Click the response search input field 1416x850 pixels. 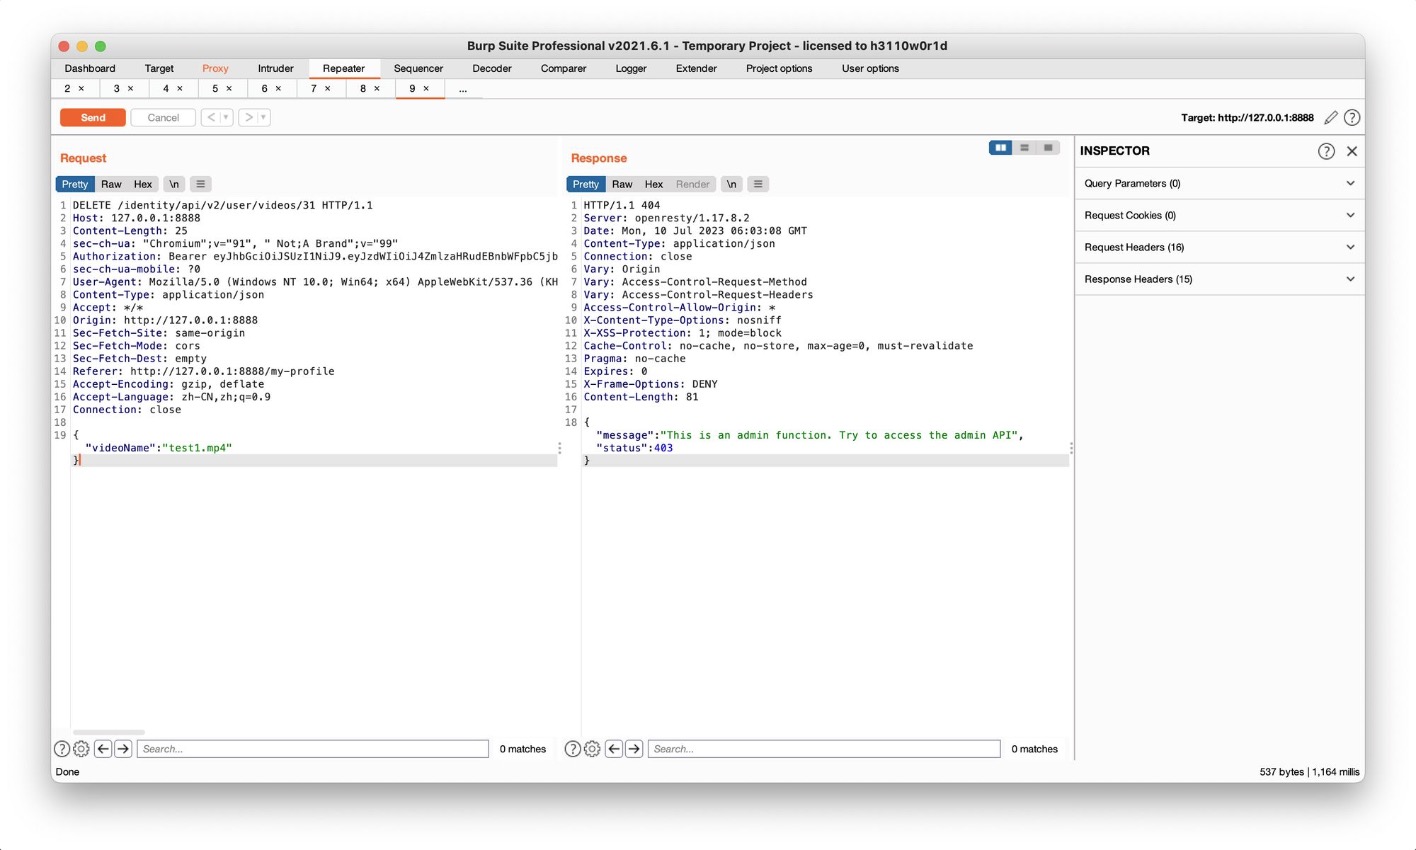pos(824,749)
